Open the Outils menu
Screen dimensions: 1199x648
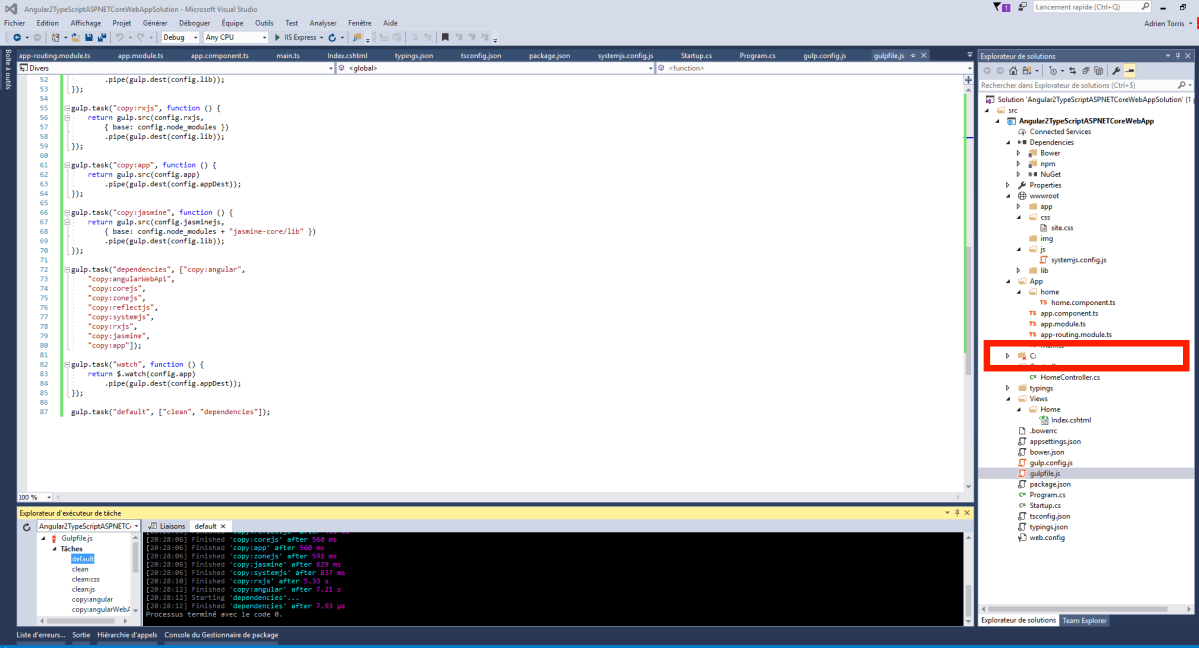pyautogui.click(x=264, y=23)
